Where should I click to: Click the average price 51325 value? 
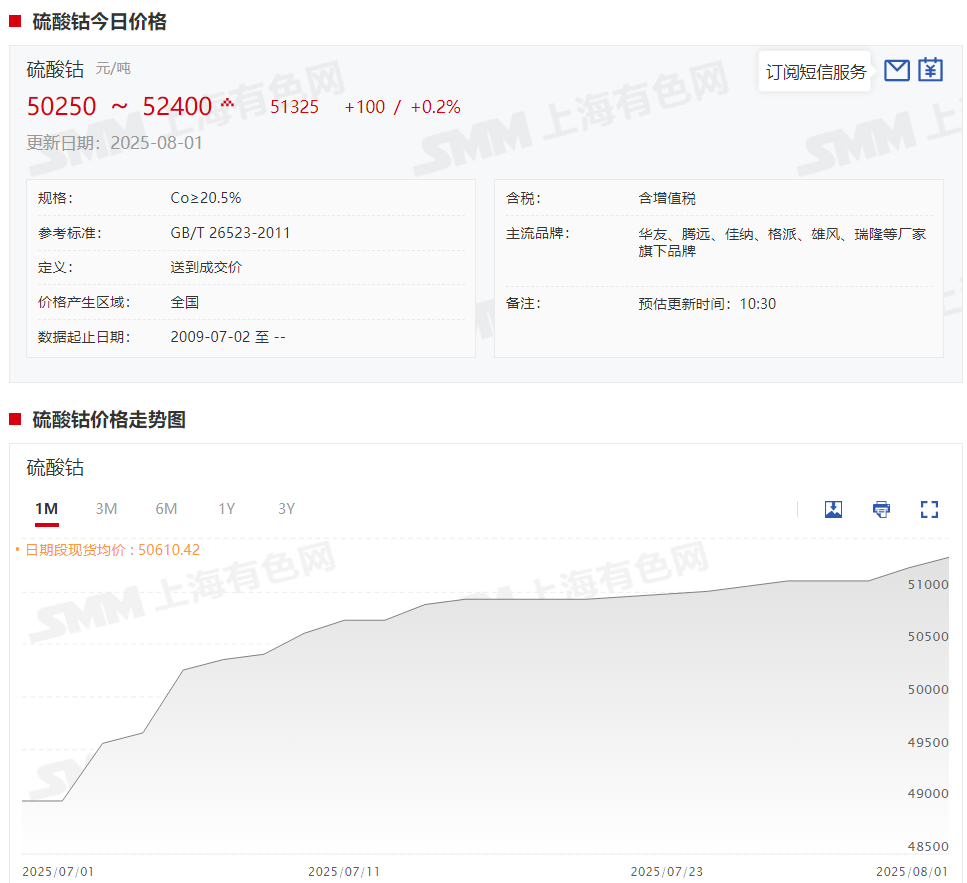click(x=294, y=107)
